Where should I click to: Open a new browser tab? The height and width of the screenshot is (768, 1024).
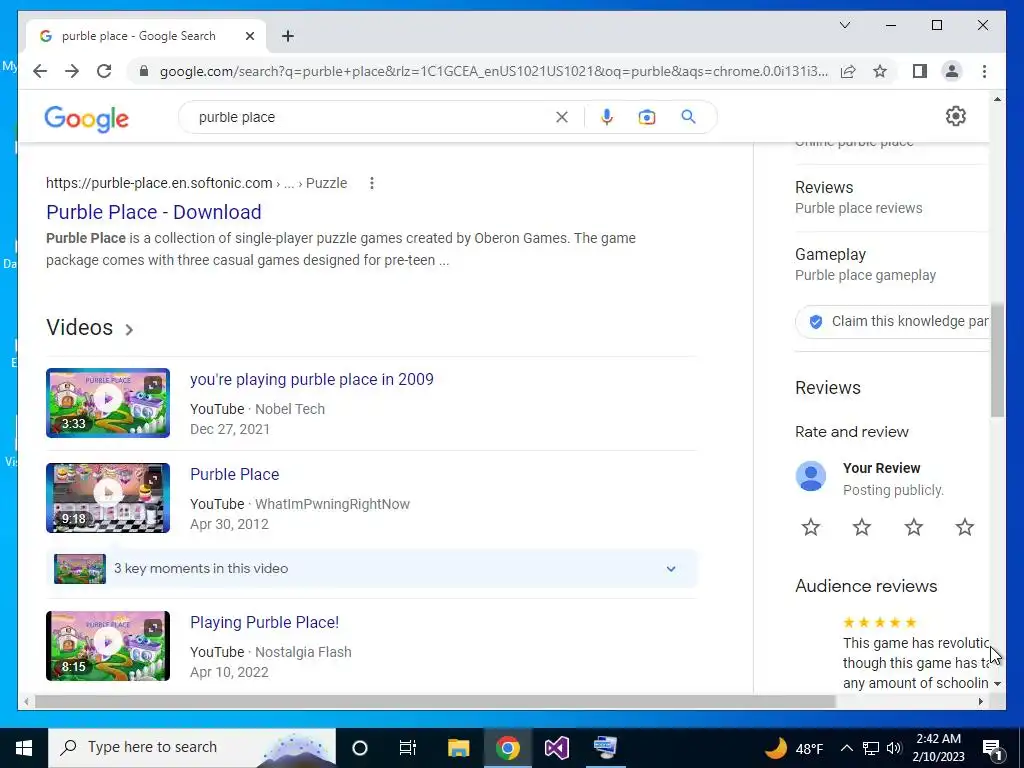coord(288,36)
